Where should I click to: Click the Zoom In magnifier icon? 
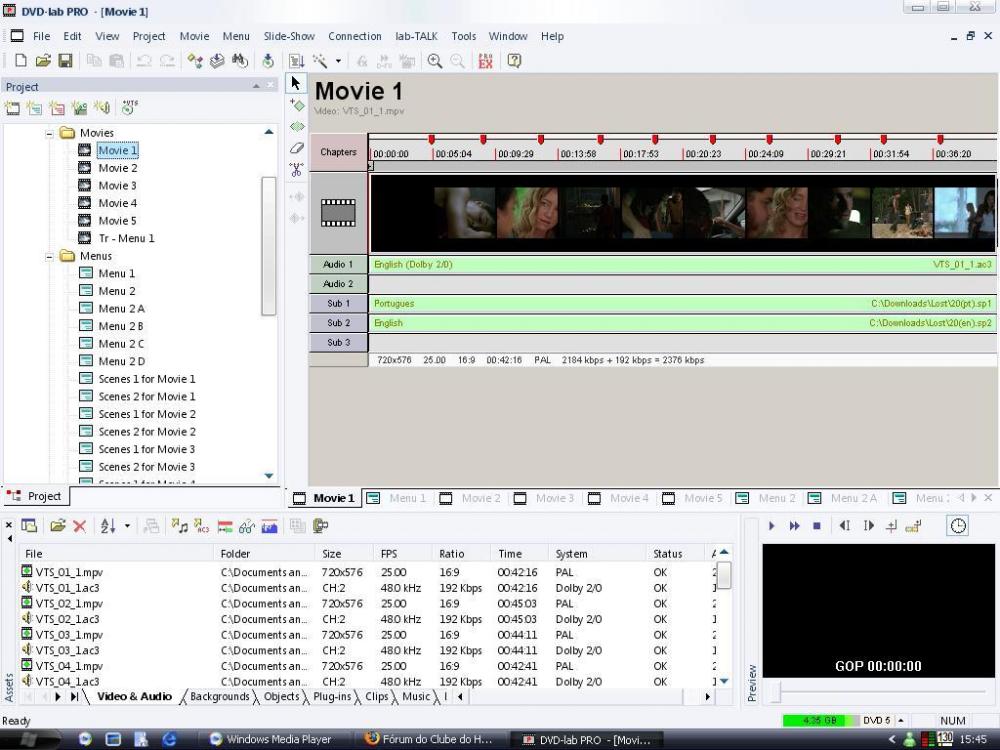[435, 61]
